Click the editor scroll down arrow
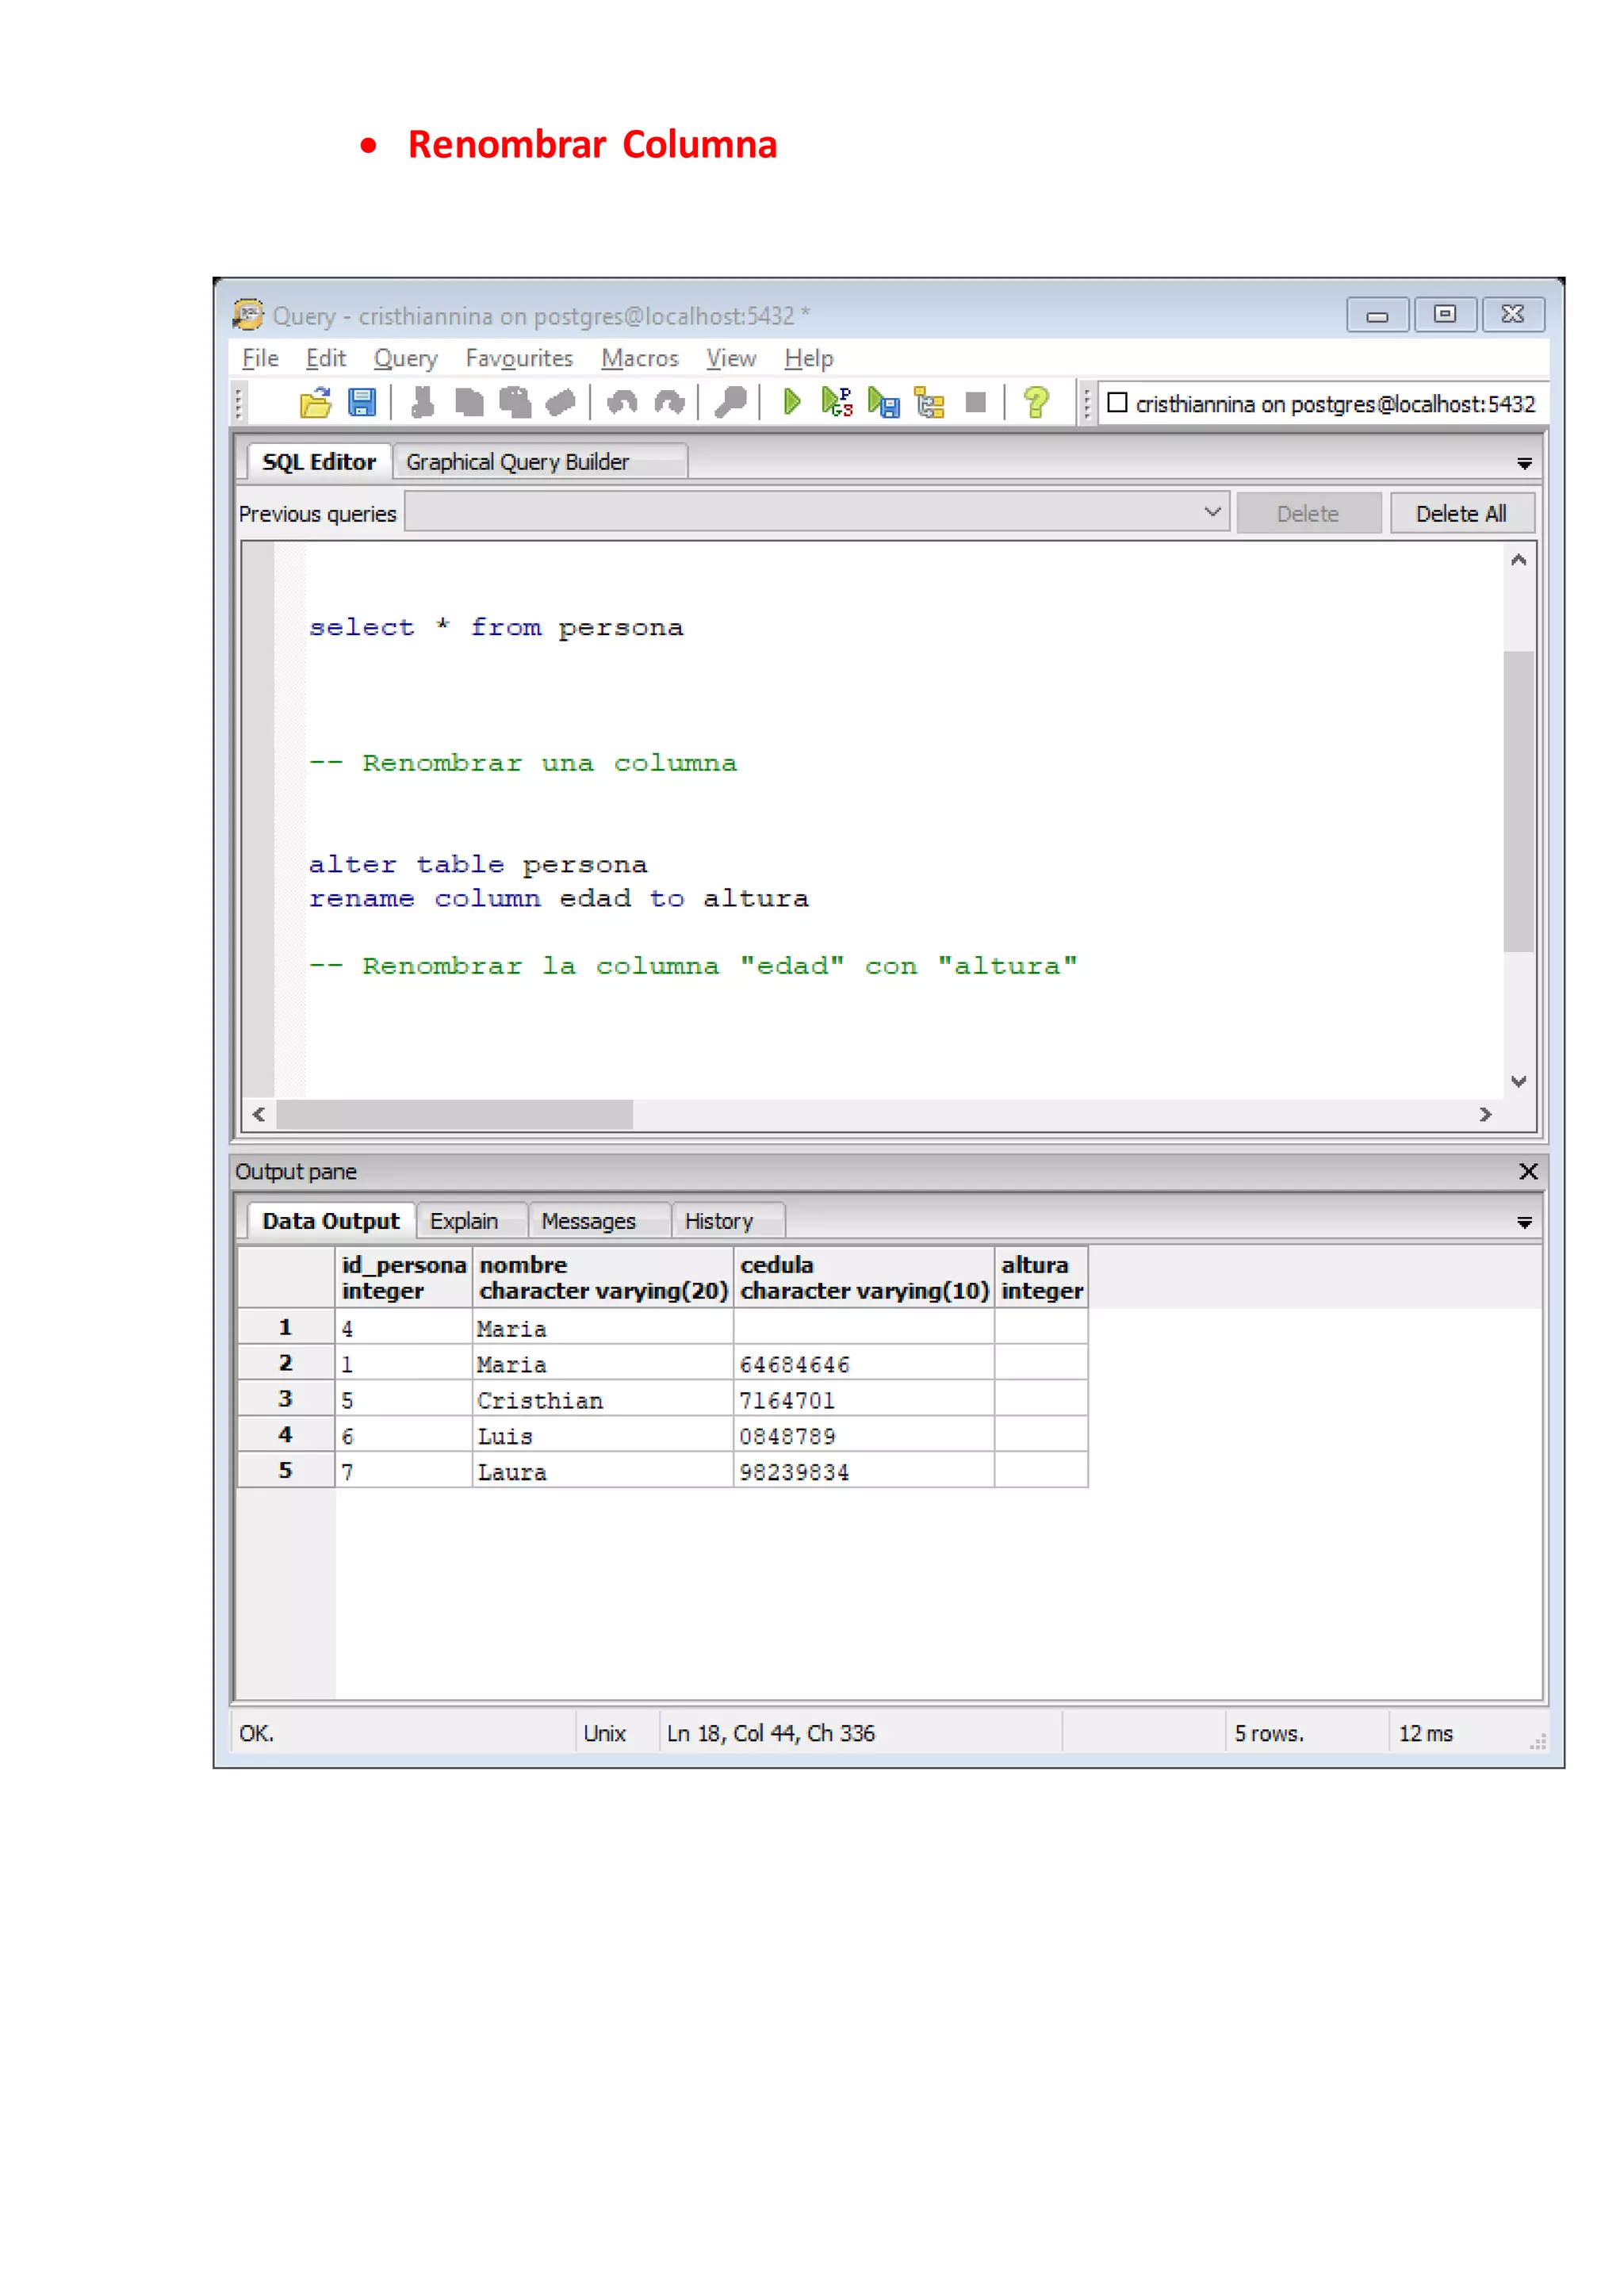The image size is (1624, 2296). 1518,1081
